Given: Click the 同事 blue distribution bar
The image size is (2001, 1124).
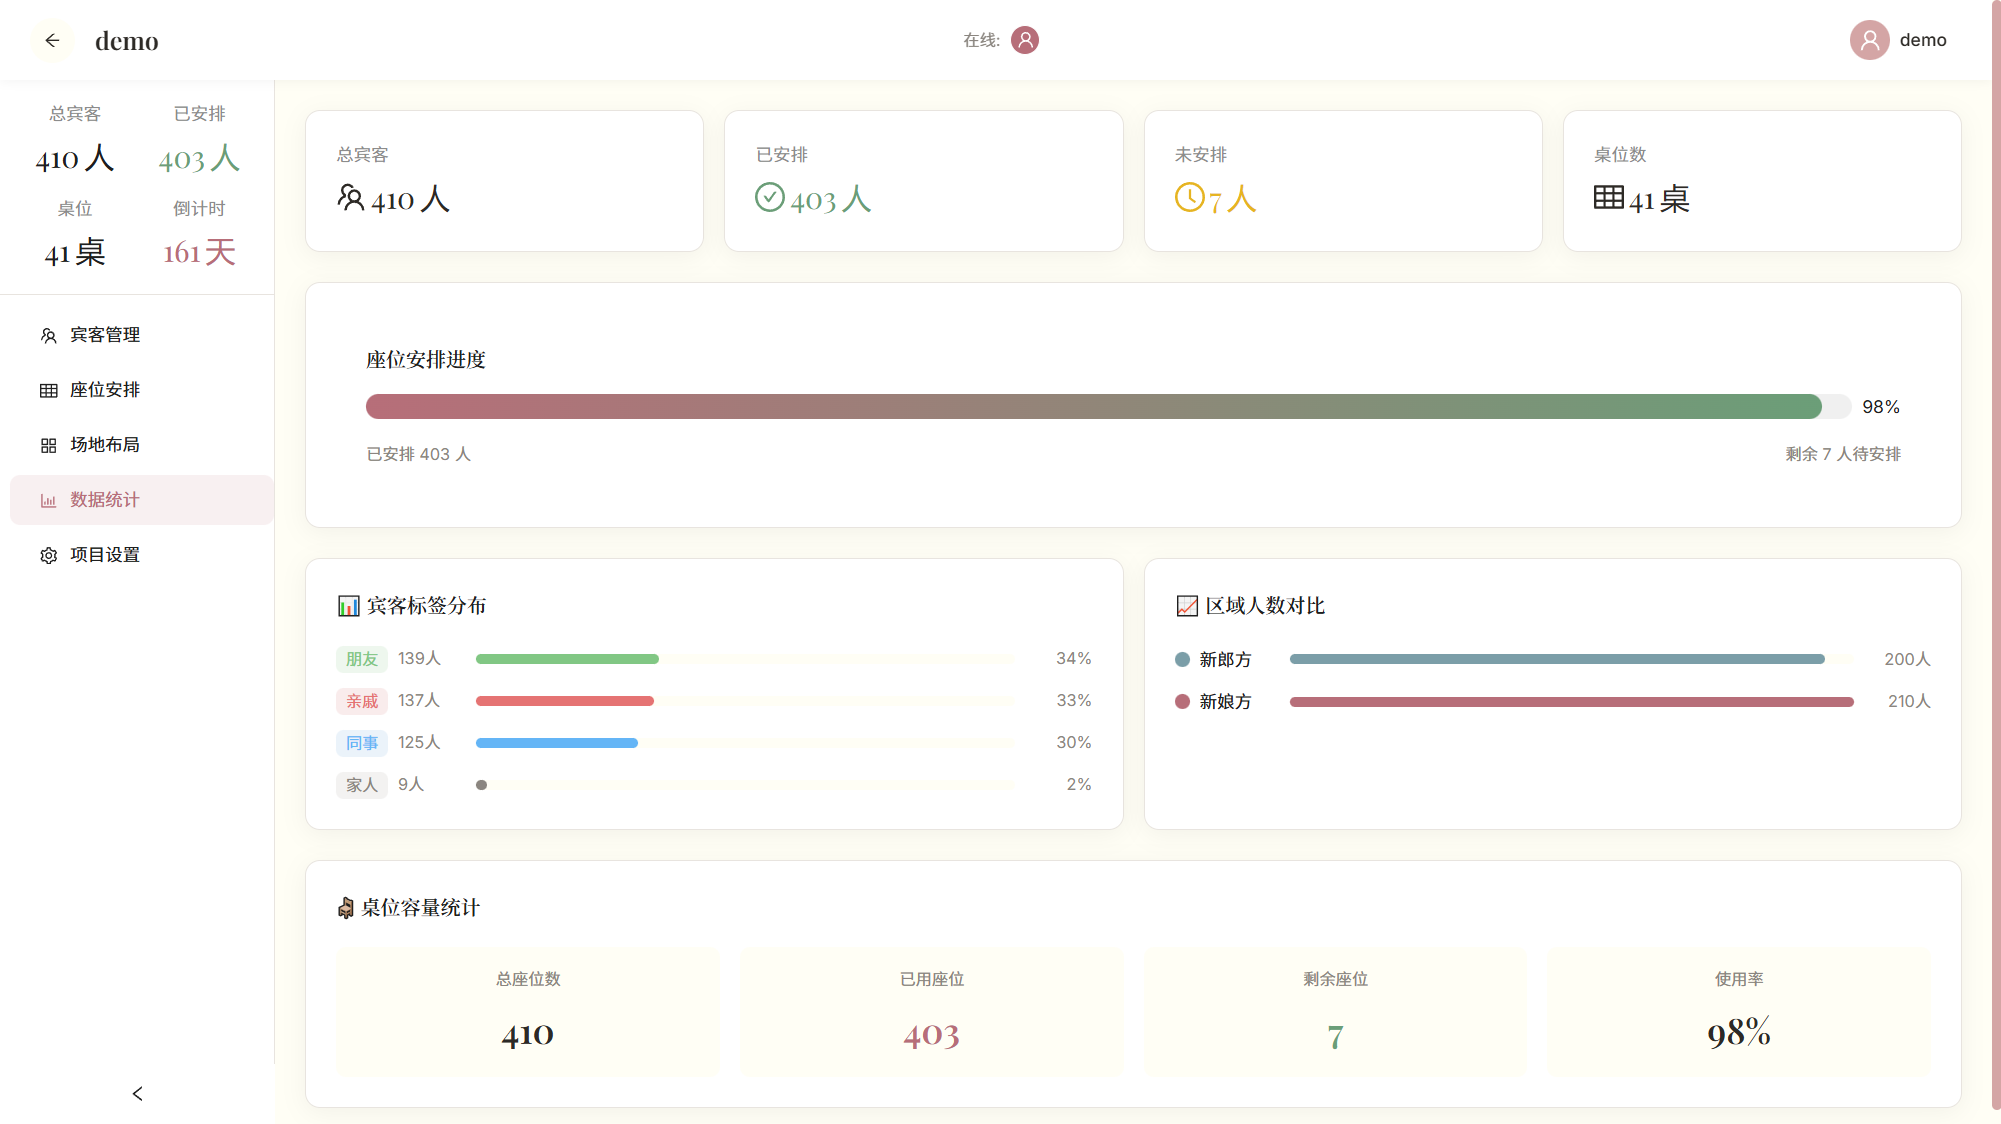Looking at the screenshot, I should pyautogui.click(x=557, y=743).
